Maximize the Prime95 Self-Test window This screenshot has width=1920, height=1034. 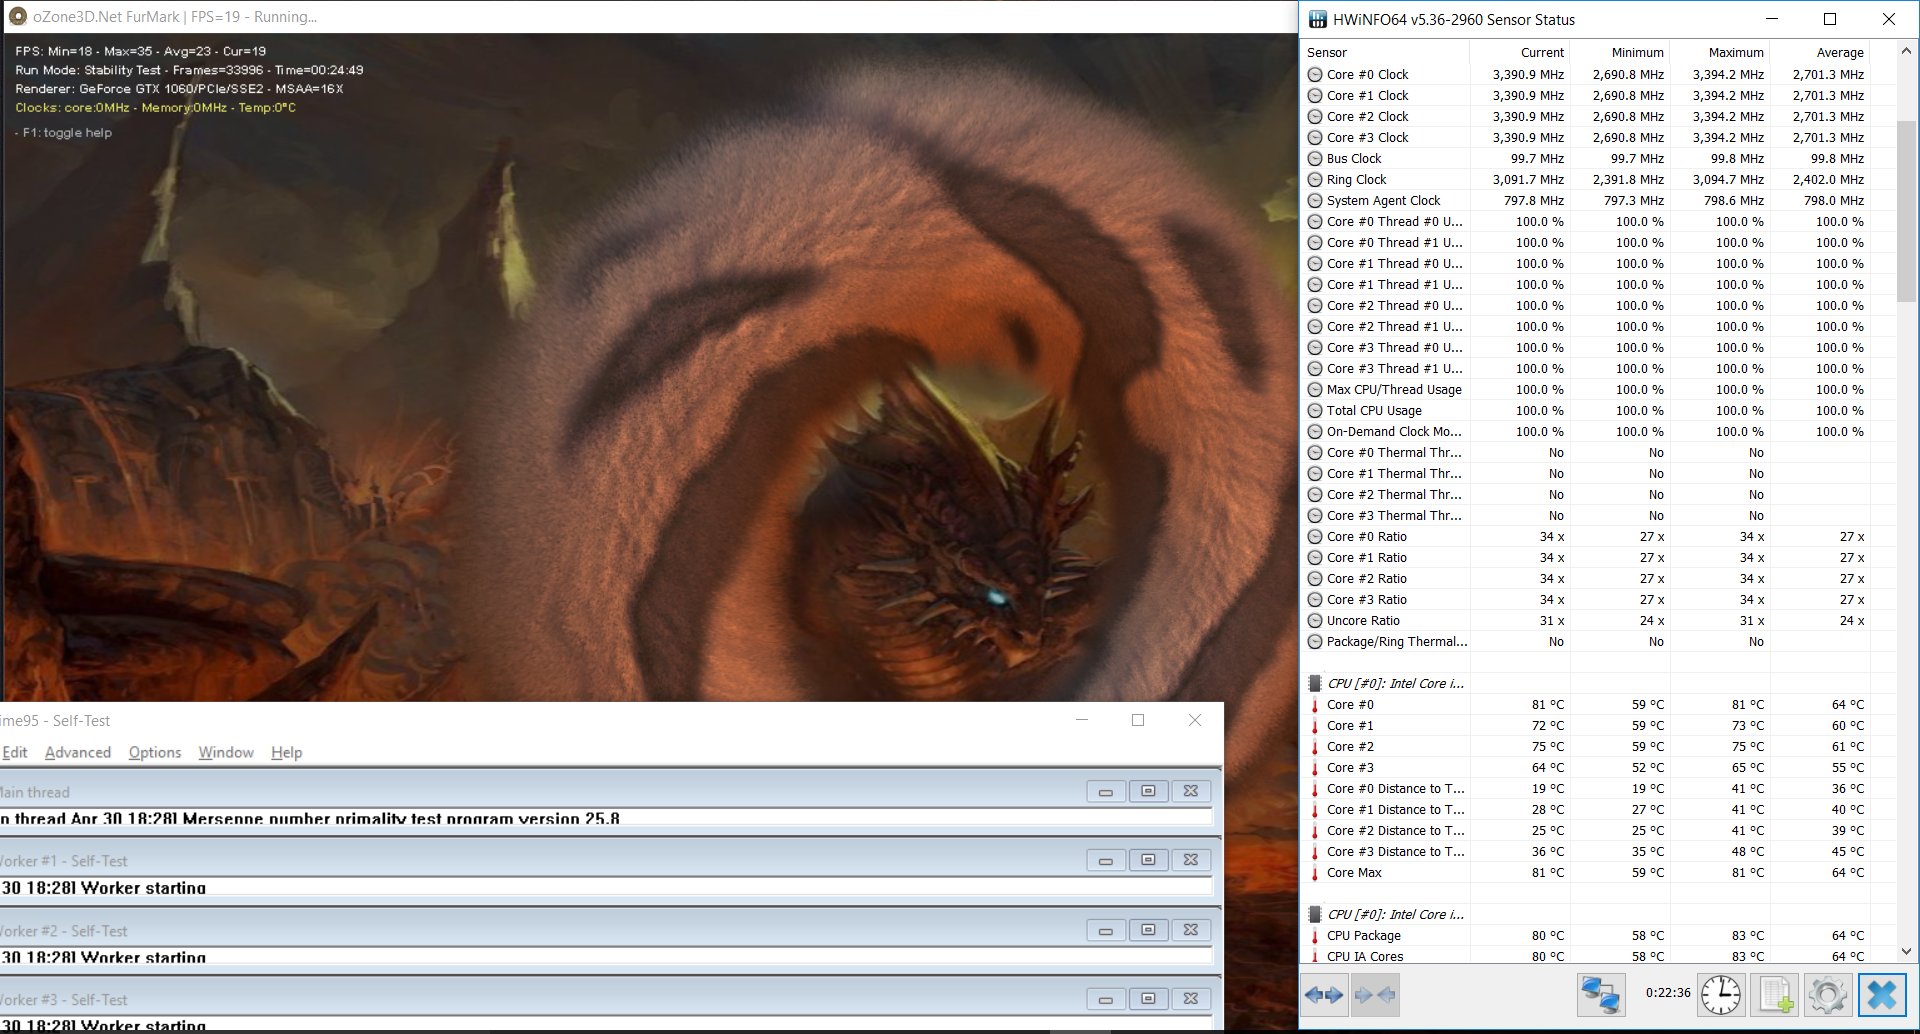point(1138,720)
